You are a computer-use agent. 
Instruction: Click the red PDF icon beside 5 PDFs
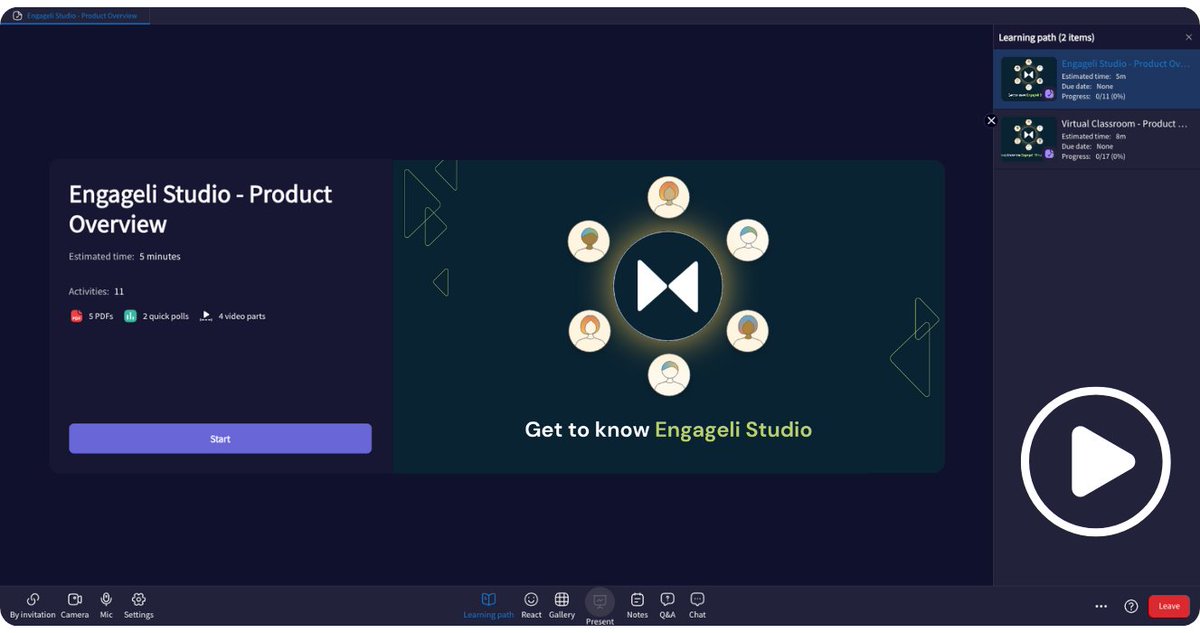click(76, 316)
